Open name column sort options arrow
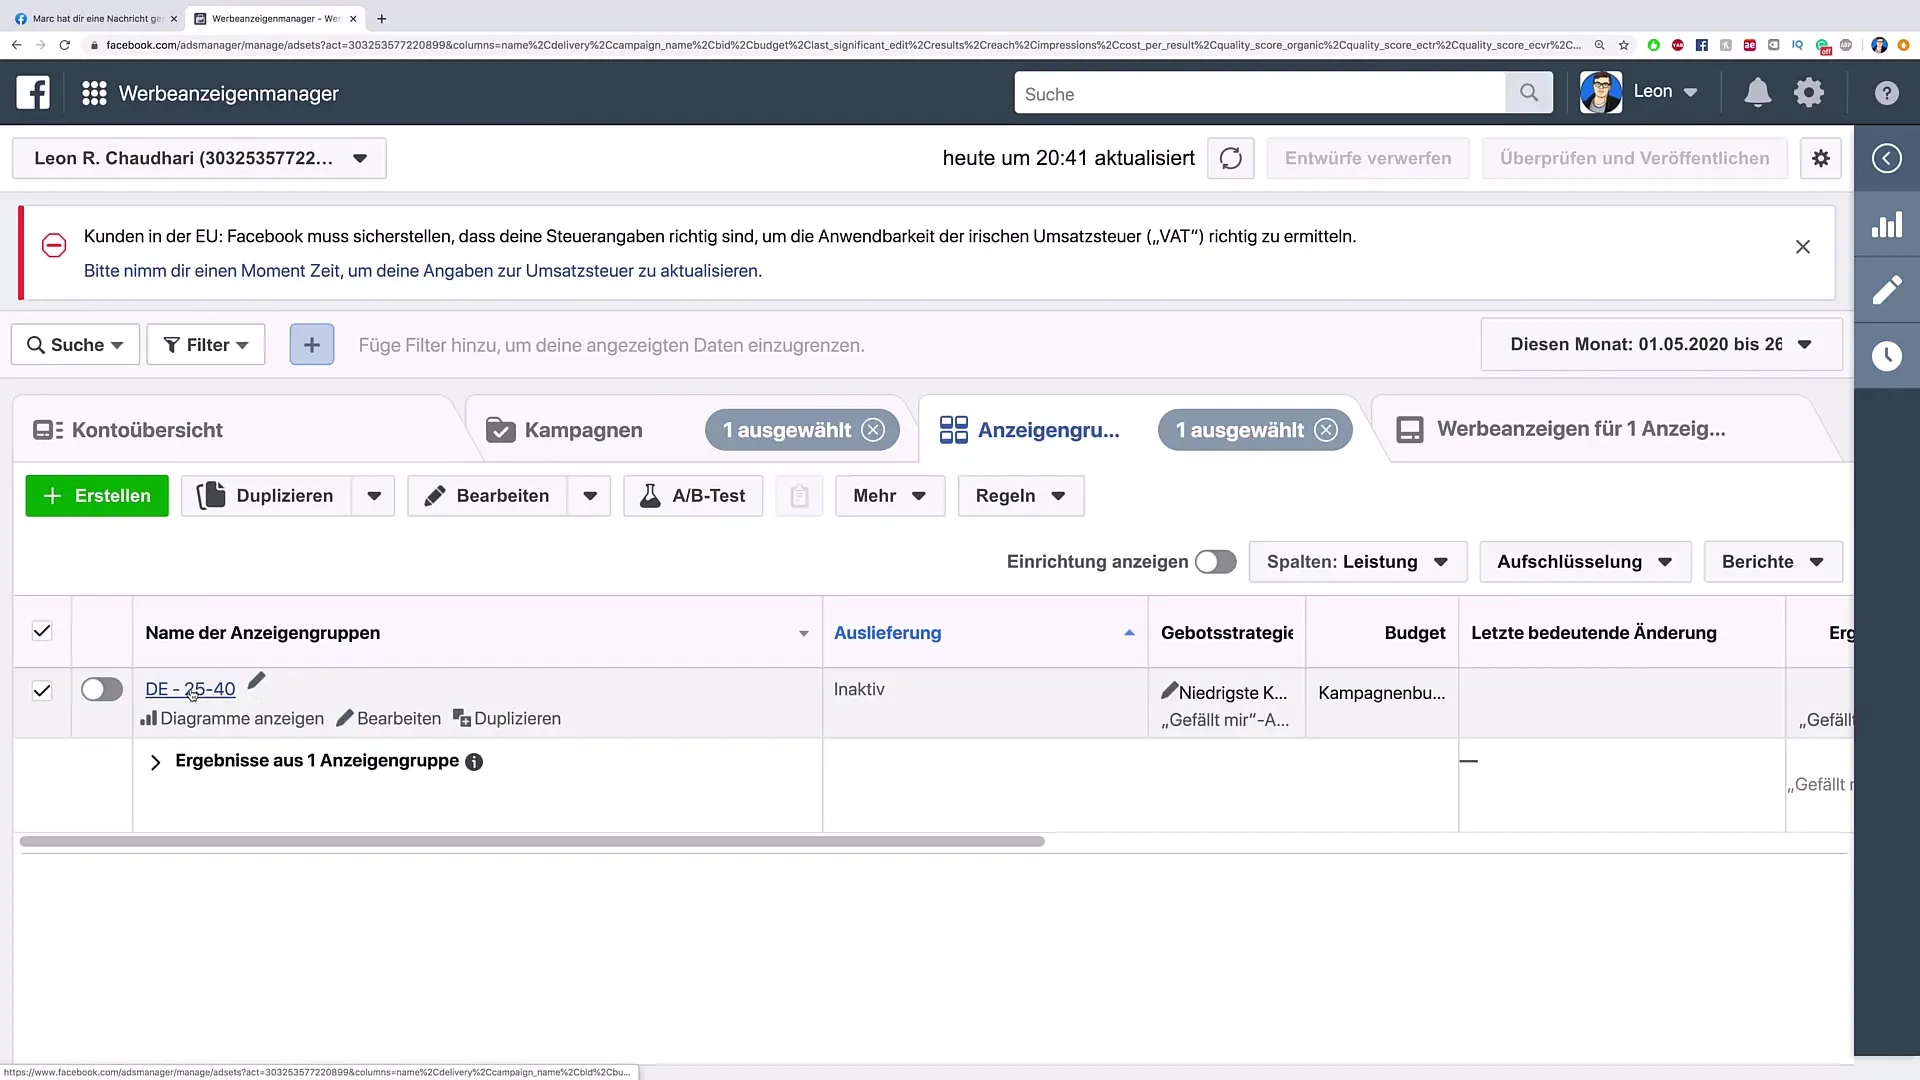This screenshot has height=1080, width=1920. [x=803, y=633]
